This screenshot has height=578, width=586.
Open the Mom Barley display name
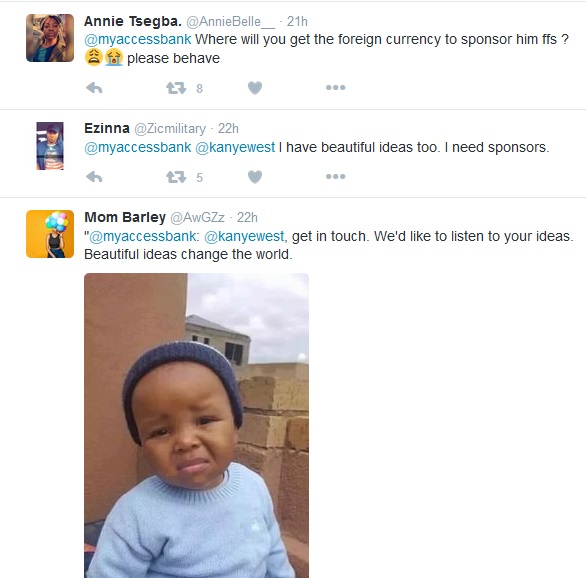click(x=125, y=217)
